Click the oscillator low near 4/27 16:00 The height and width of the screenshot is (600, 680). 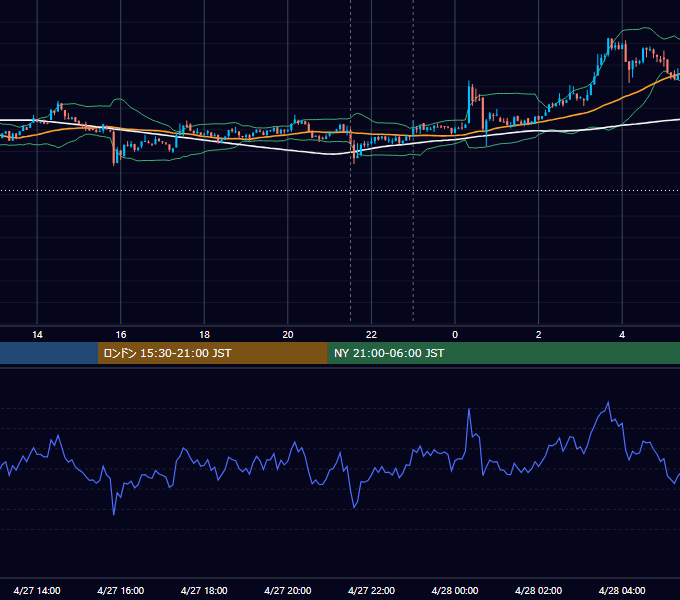tap(114, 514)
